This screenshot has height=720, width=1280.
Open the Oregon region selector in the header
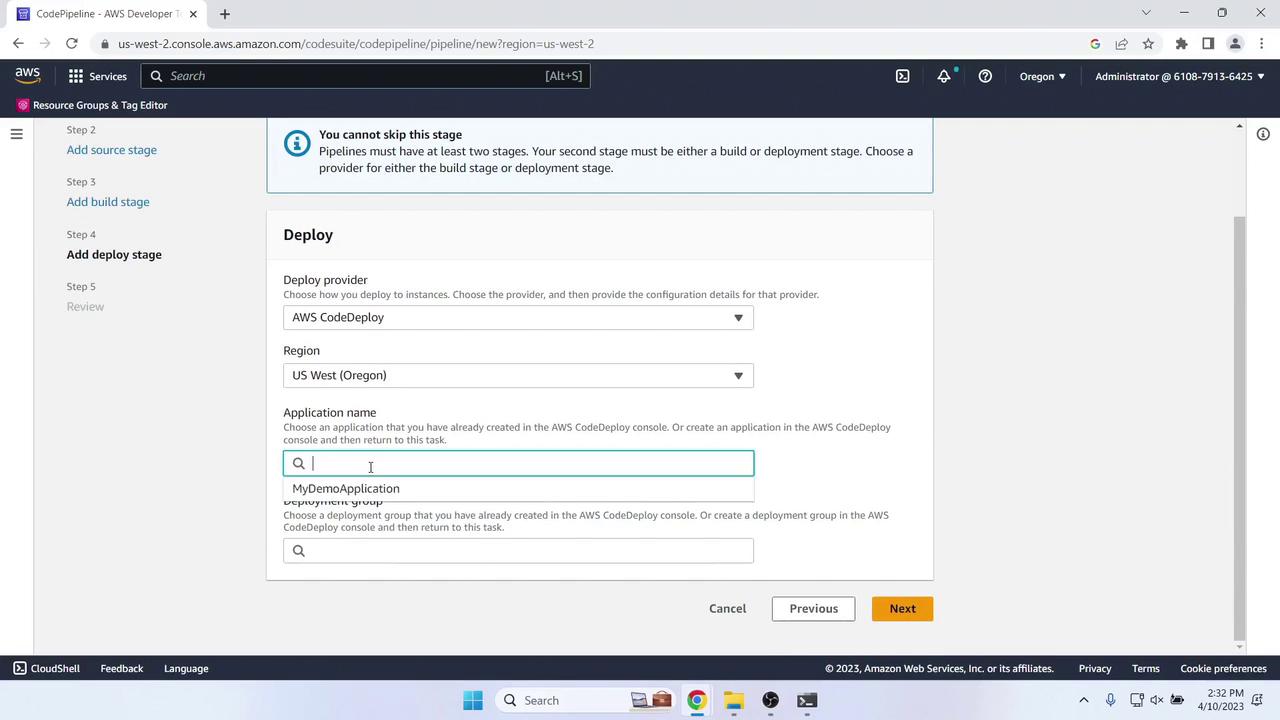pos(1042,76)
